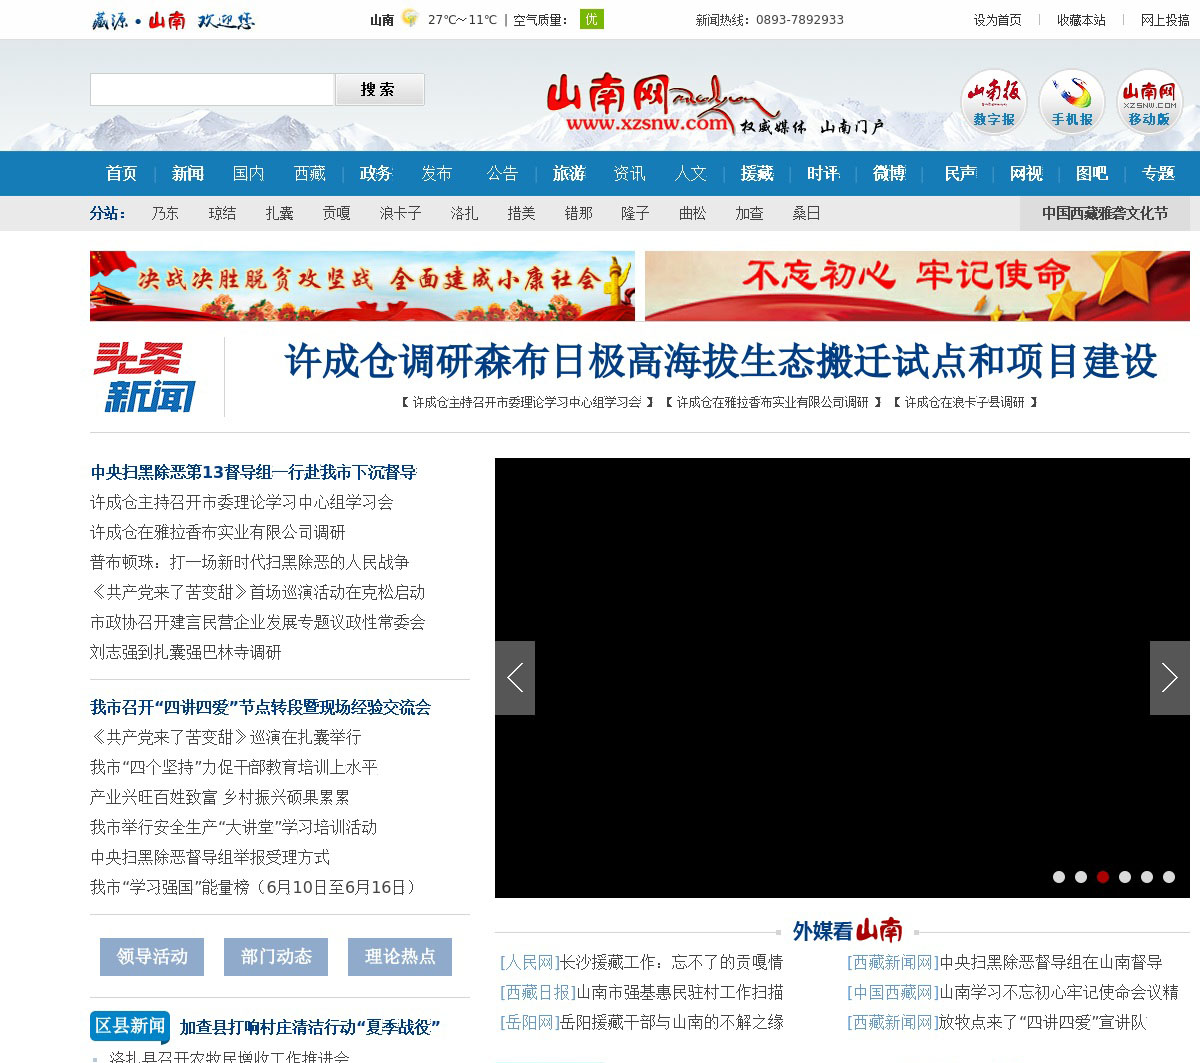This screenshot has width=1200, height=1063.
Task: Select the first slideshow dot
Action: pos(1059,877)
